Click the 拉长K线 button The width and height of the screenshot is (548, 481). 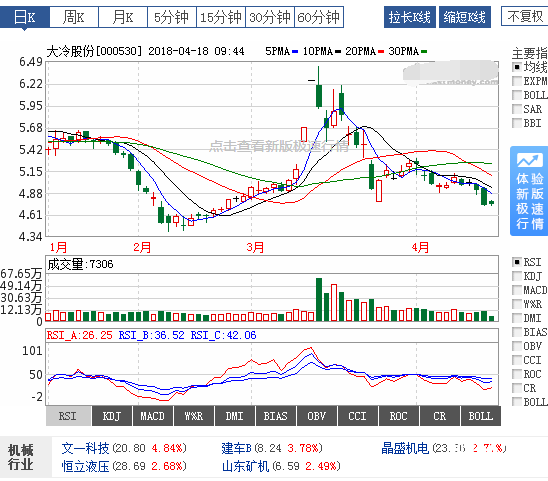tap(410, 17)
